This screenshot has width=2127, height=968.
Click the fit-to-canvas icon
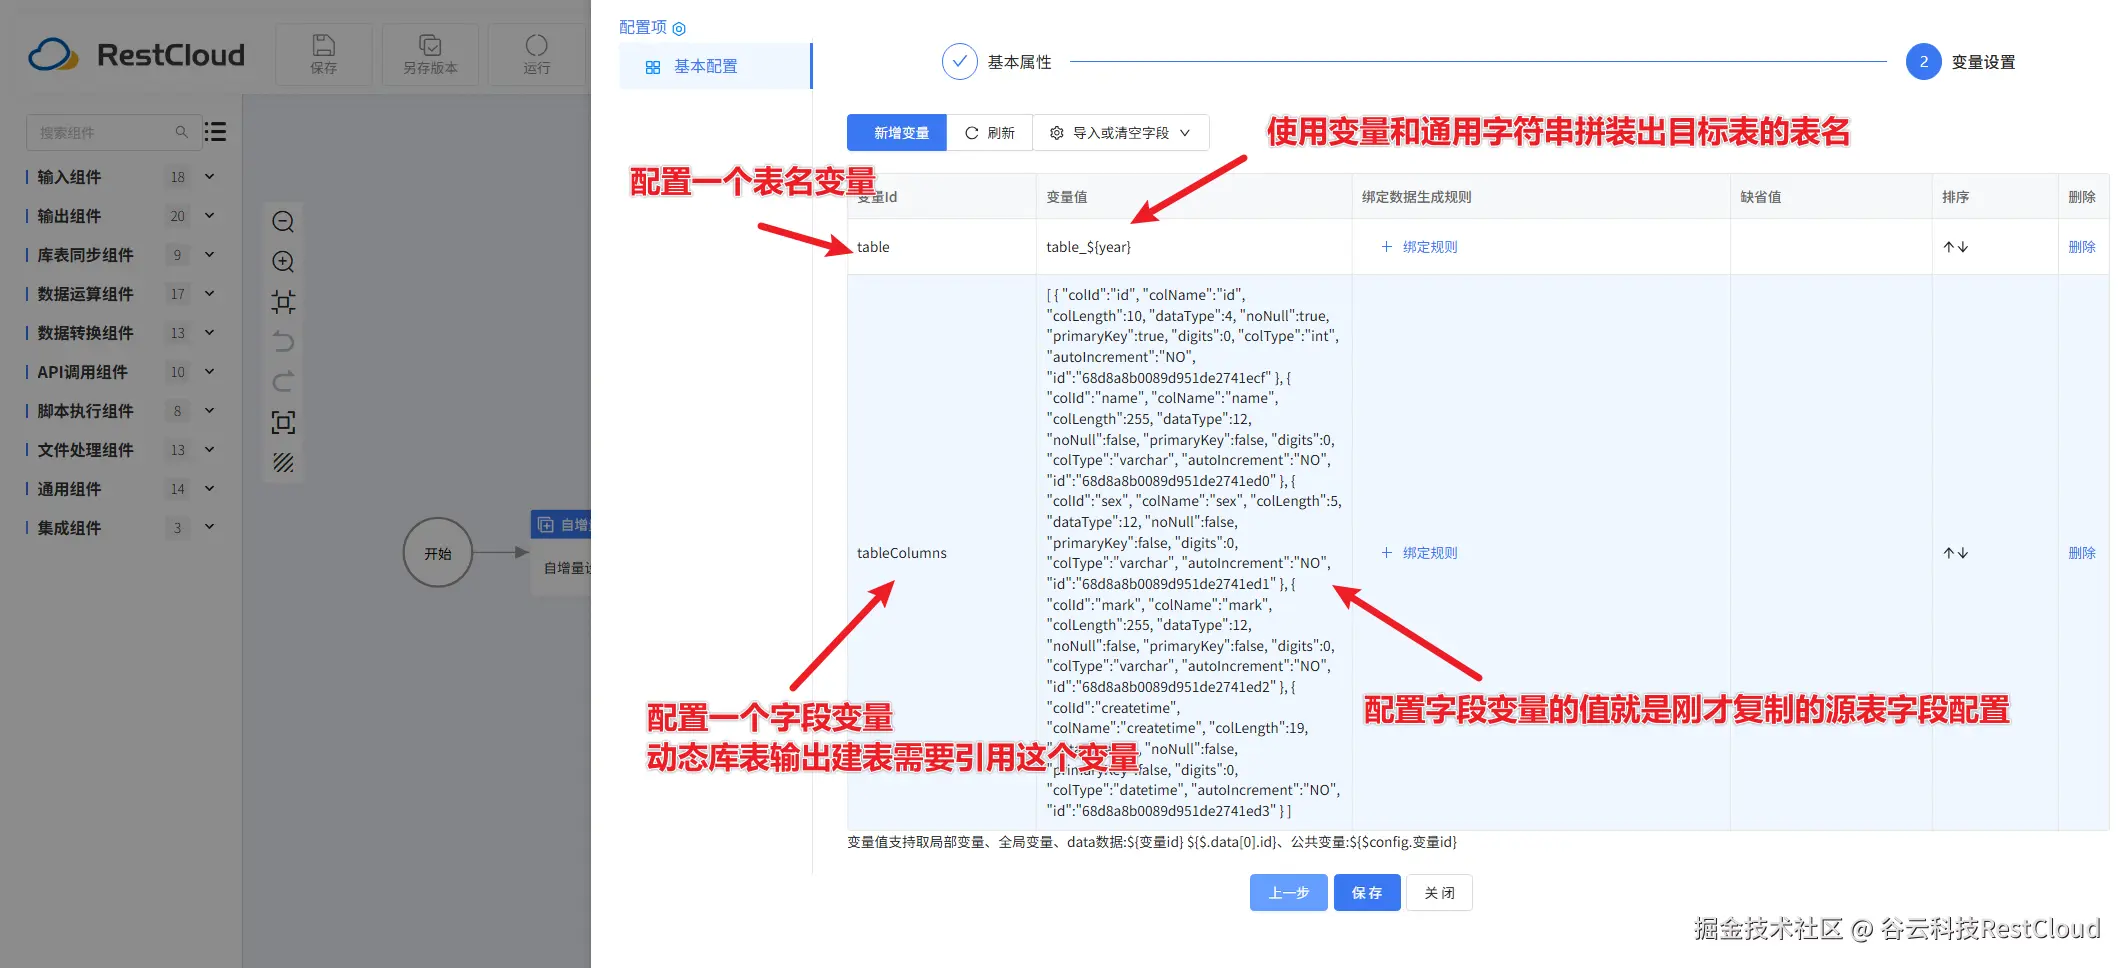point(283,302)
